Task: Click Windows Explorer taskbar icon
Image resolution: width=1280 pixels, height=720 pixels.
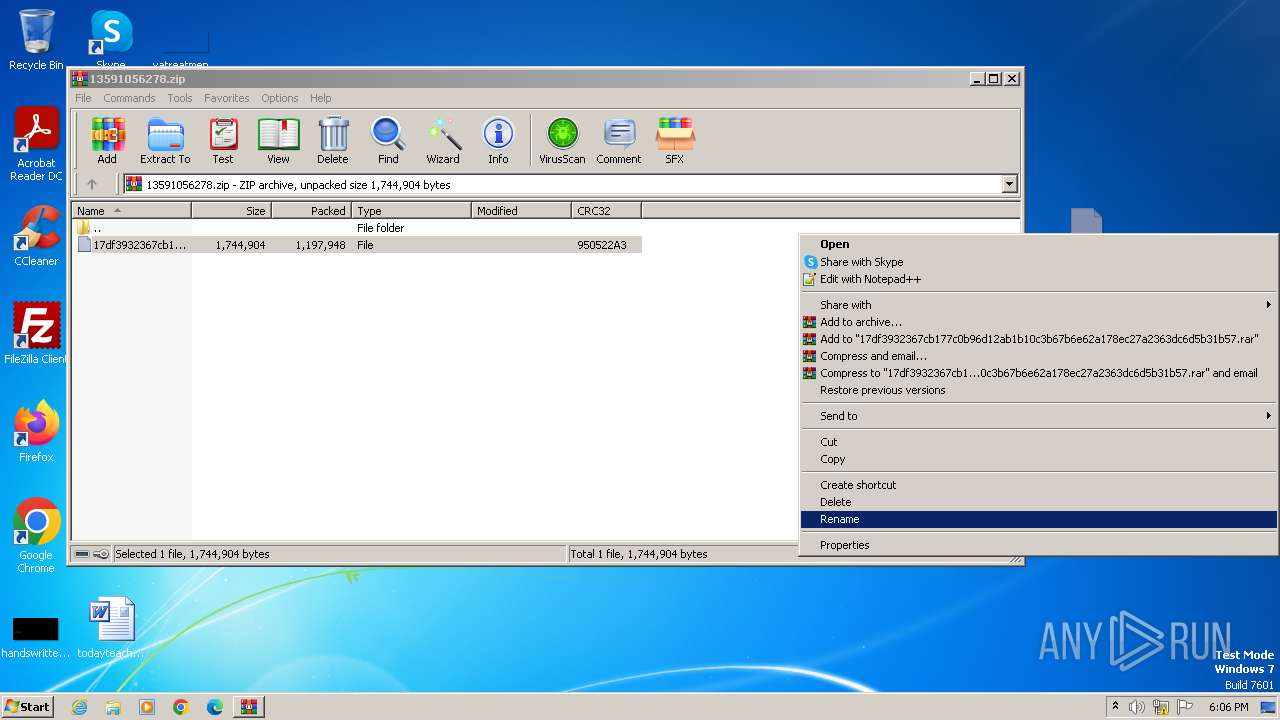Action: [113, 707]
